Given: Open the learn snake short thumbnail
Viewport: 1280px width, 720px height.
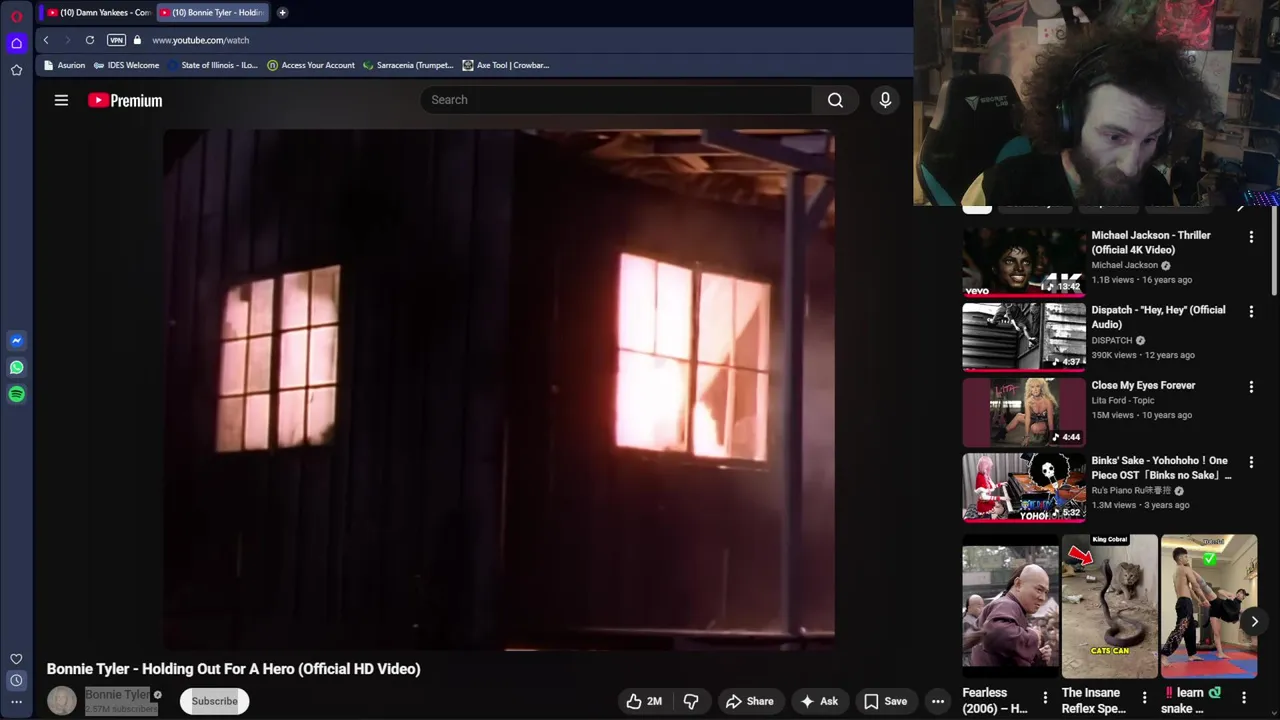Looking at the screenshot, I should click(x=1209, y=607).
